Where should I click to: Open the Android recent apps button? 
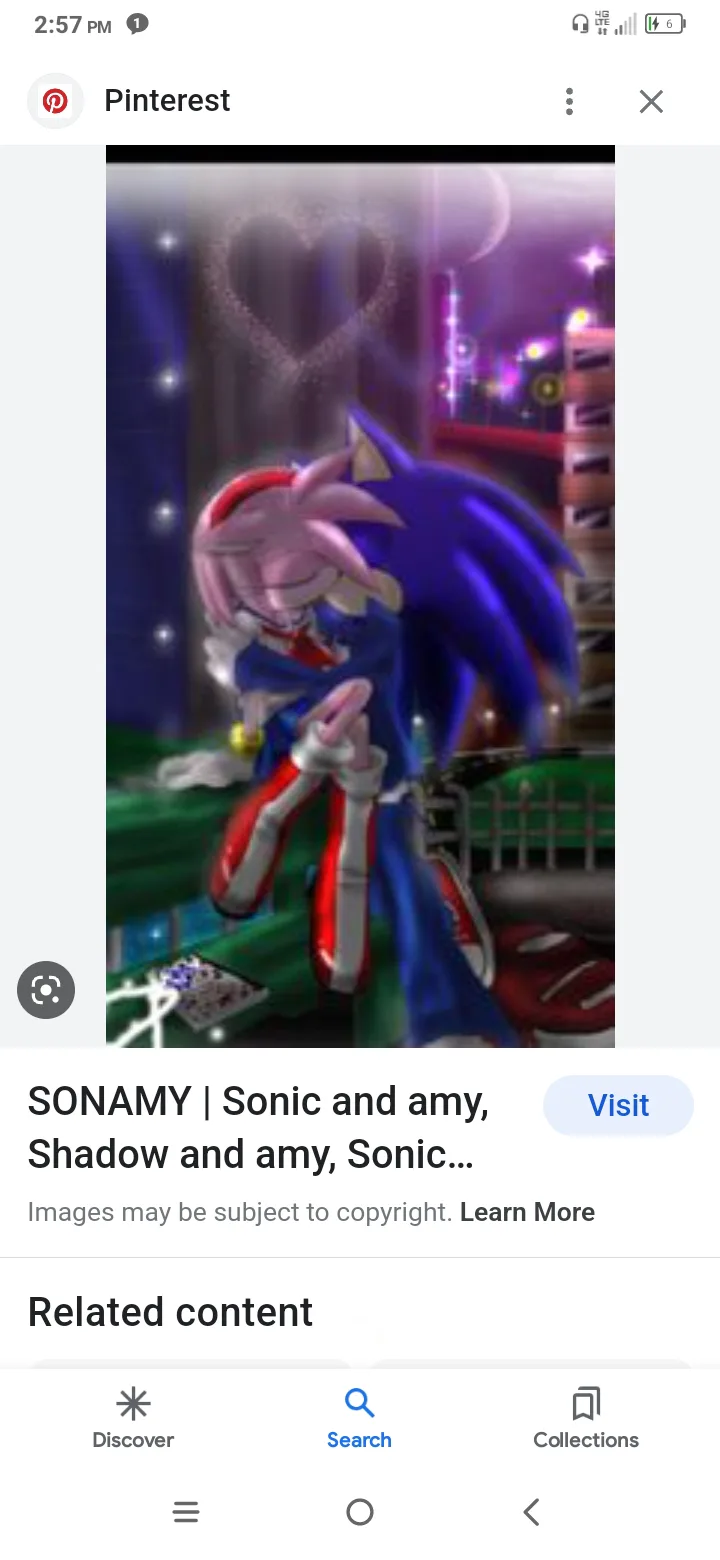(x=186, y=1512)
